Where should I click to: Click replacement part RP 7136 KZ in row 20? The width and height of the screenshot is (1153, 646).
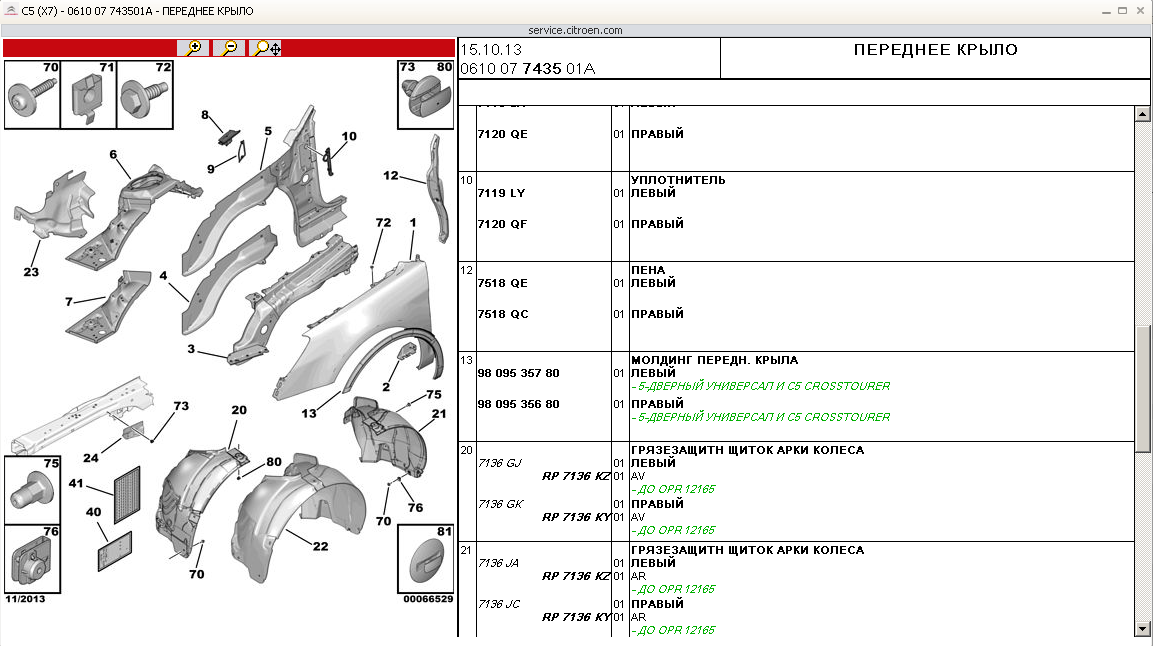(576, 476)
